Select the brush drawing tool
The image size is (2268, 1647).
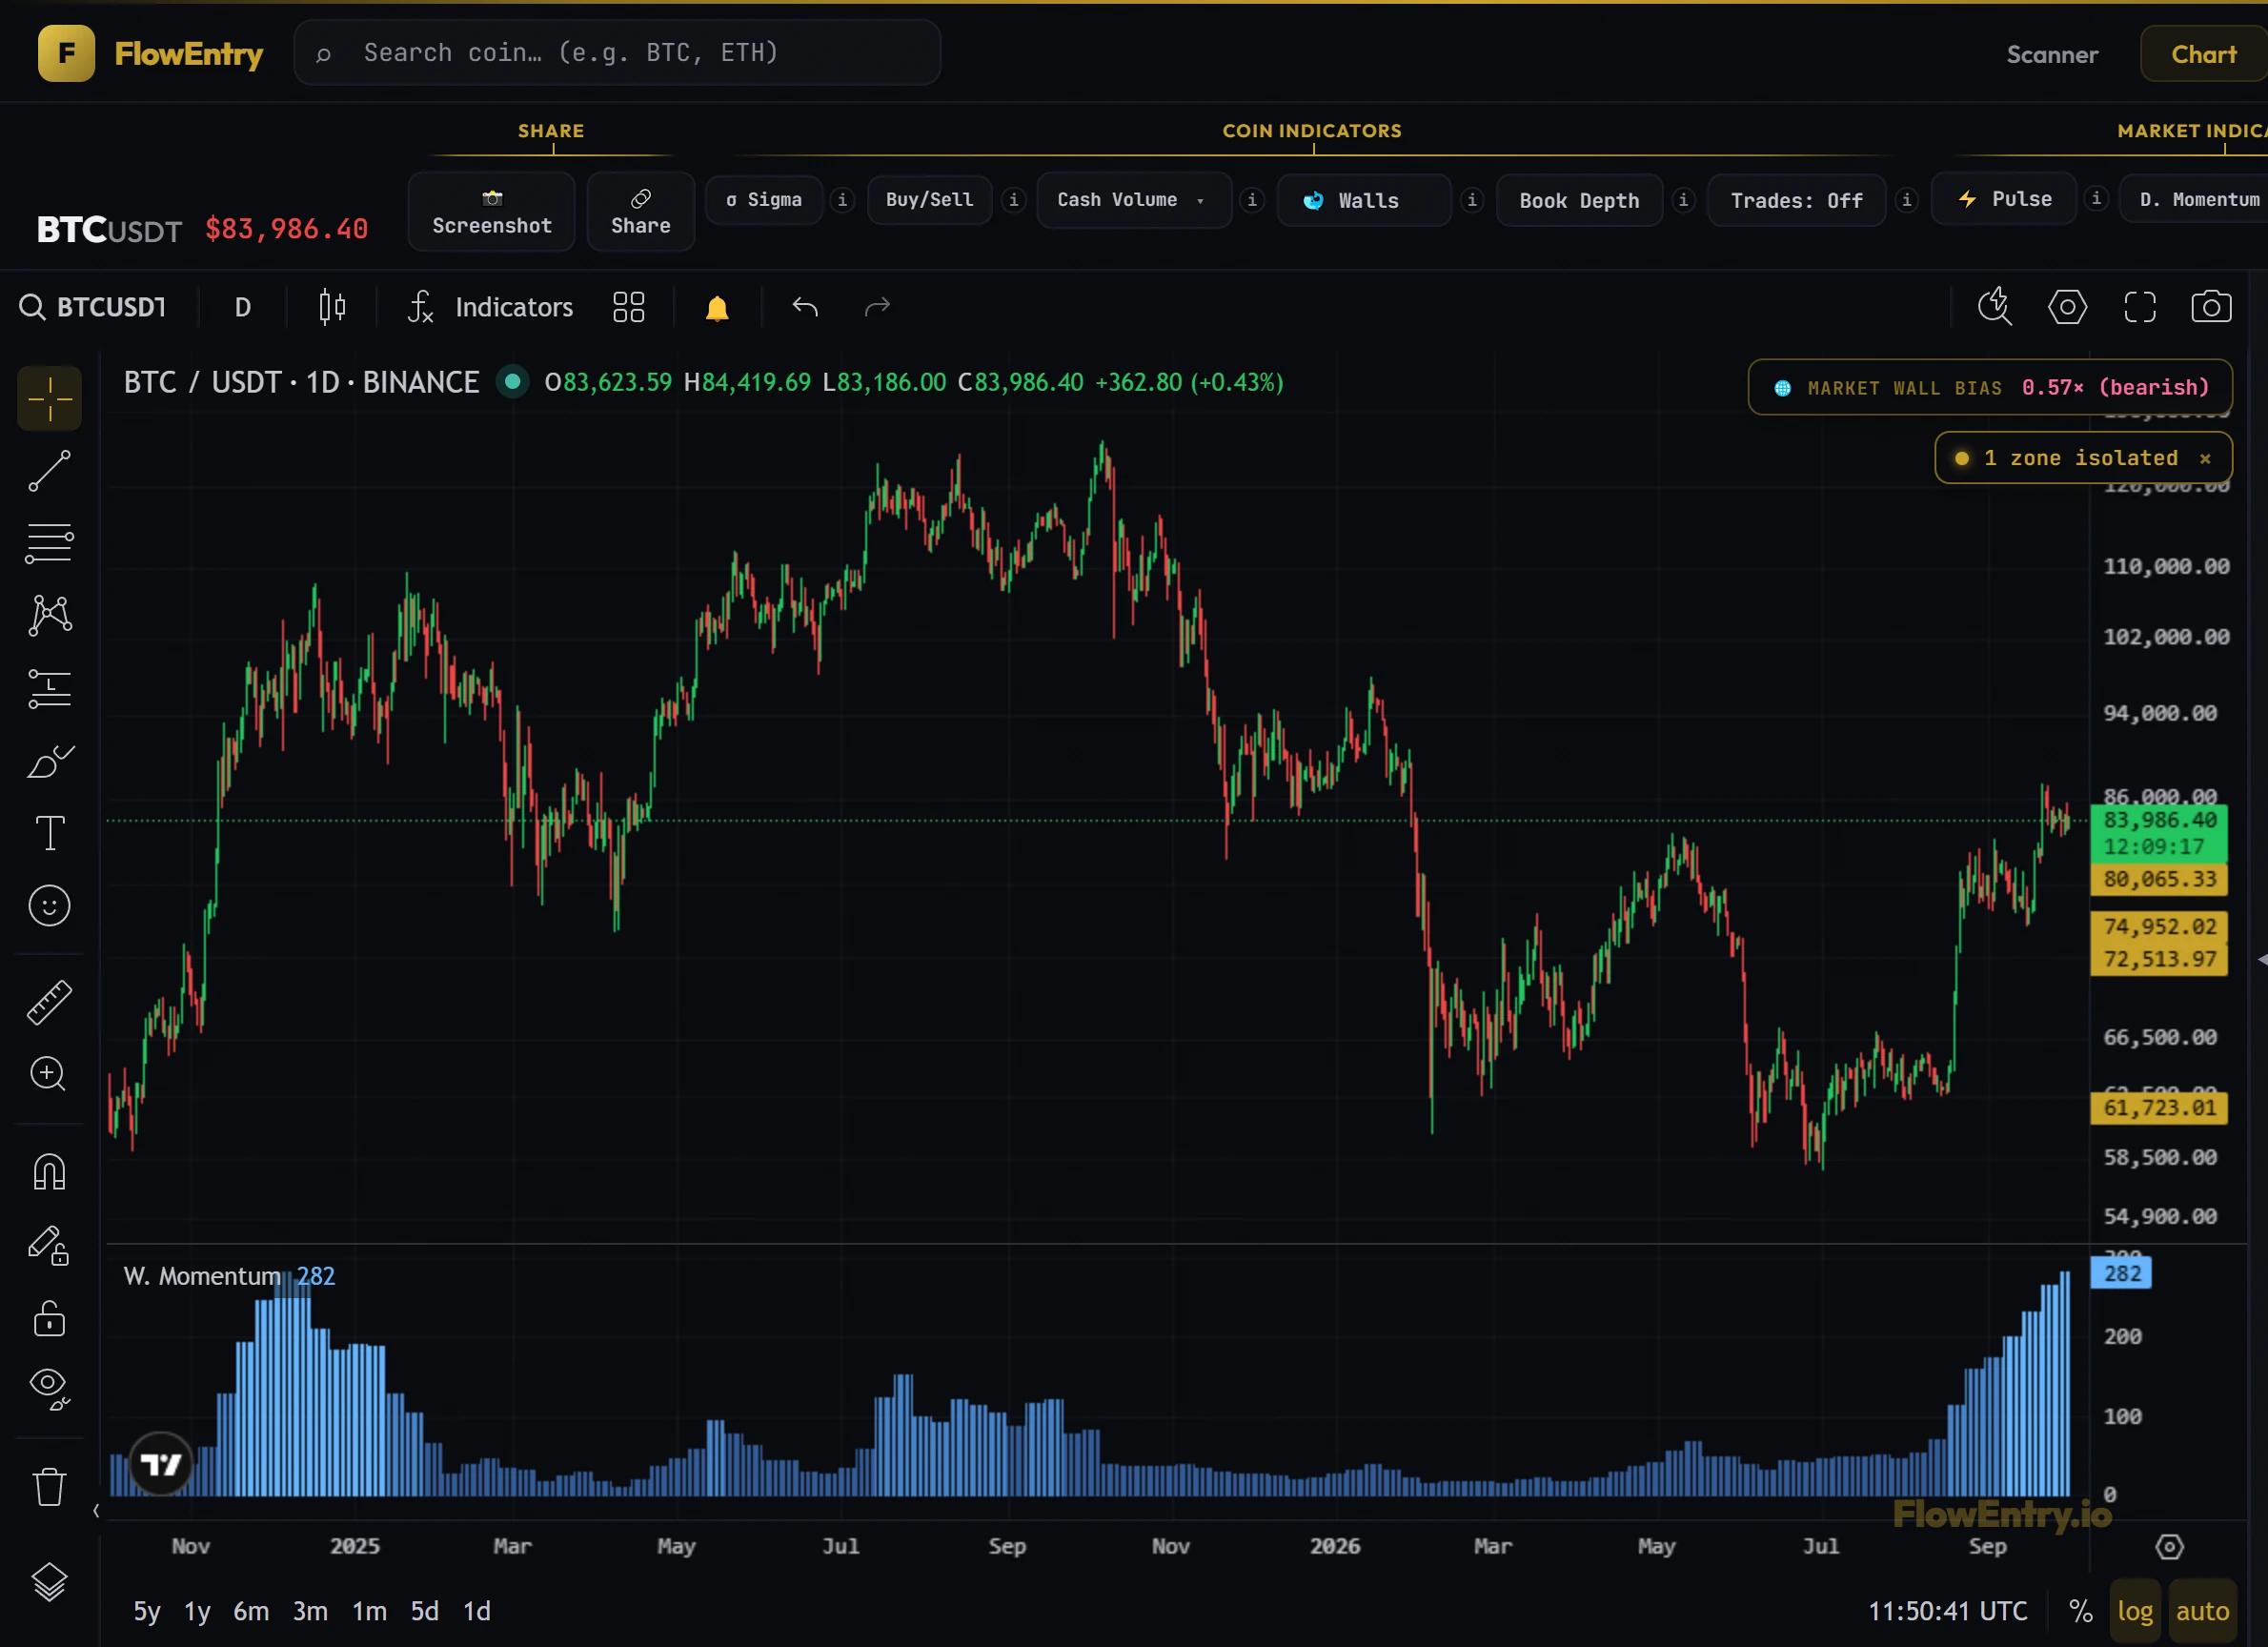pos(49,762)
